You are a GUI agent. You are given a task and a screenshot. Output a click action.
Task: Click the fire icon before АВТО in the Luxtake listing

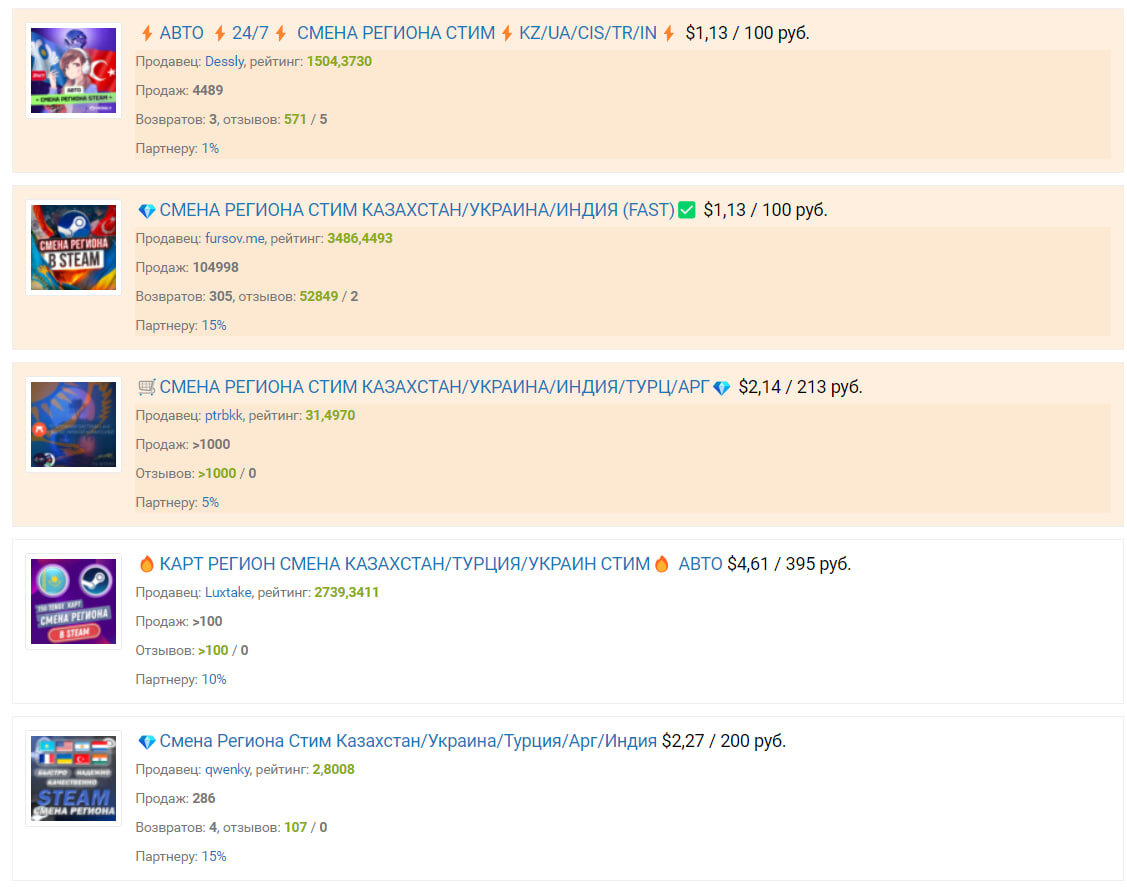click(x=662, y=564)
